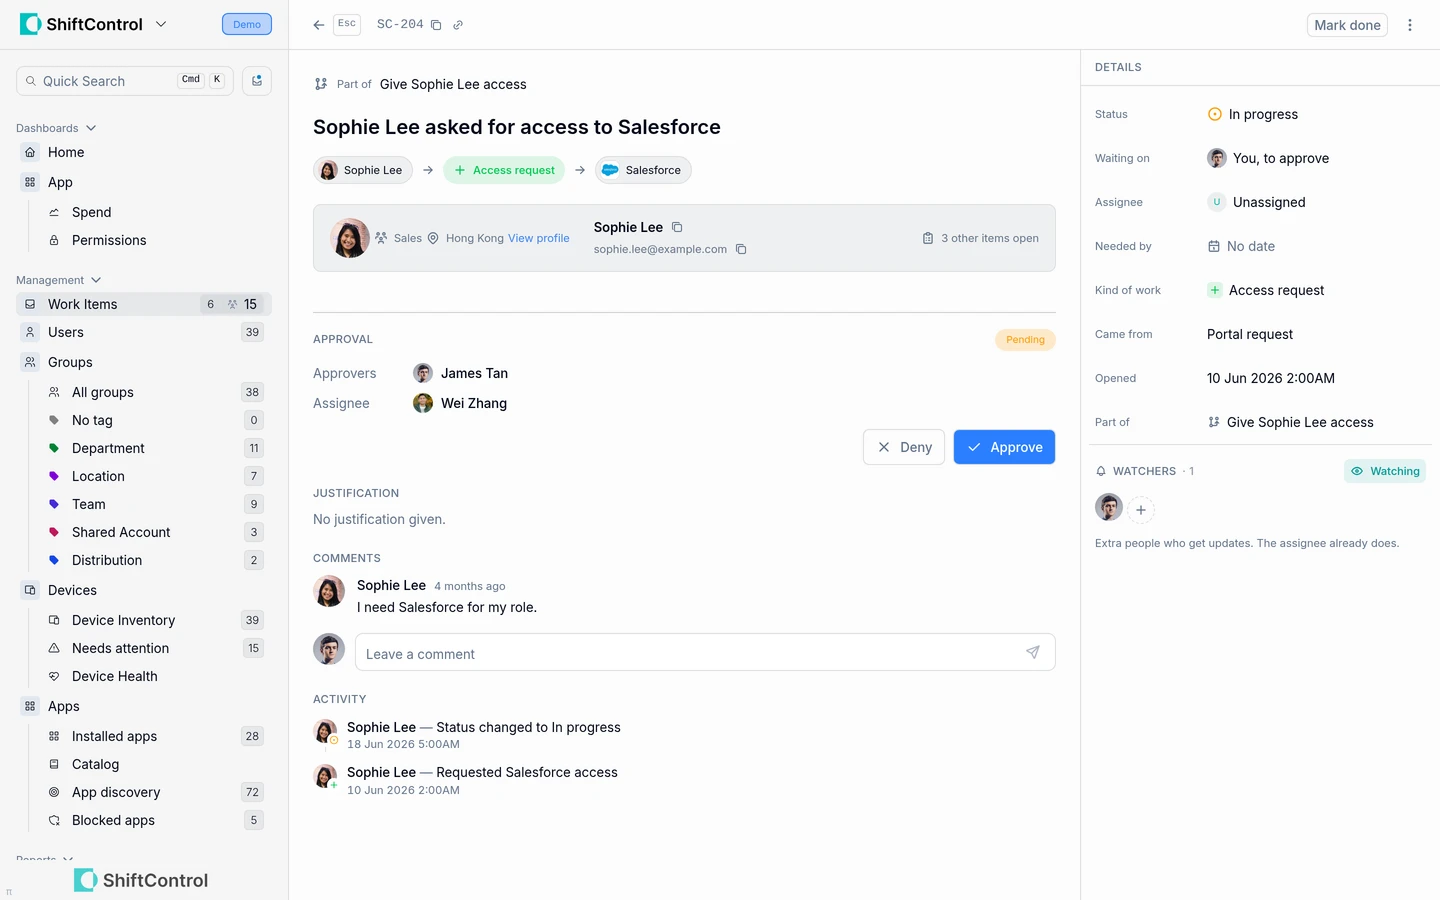
Task: Send the comment with the paper plane icon
Action: [1033, 653]
